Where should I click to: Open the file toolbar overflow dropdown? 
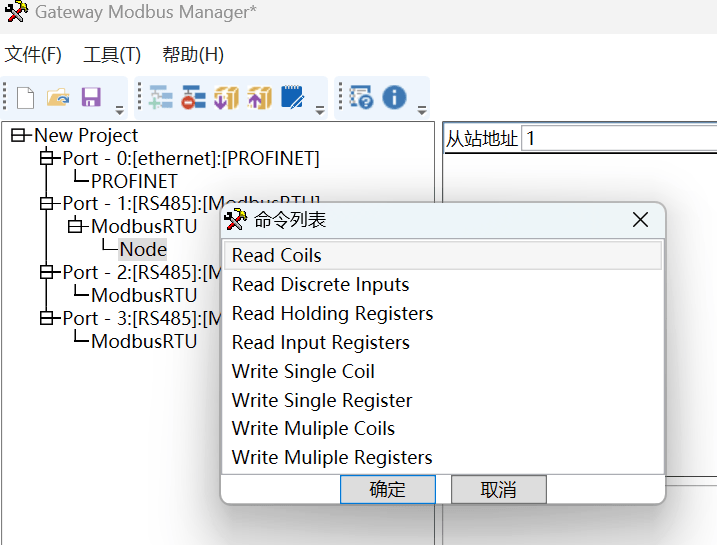coord(119,110)
